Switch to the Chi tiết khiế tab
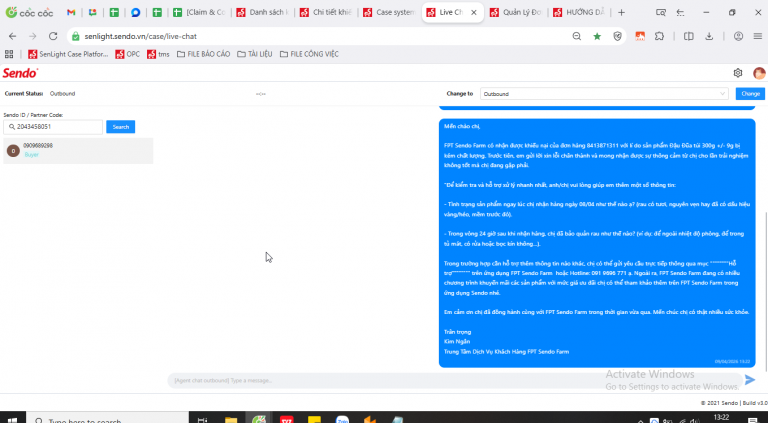 click(326, 13)
